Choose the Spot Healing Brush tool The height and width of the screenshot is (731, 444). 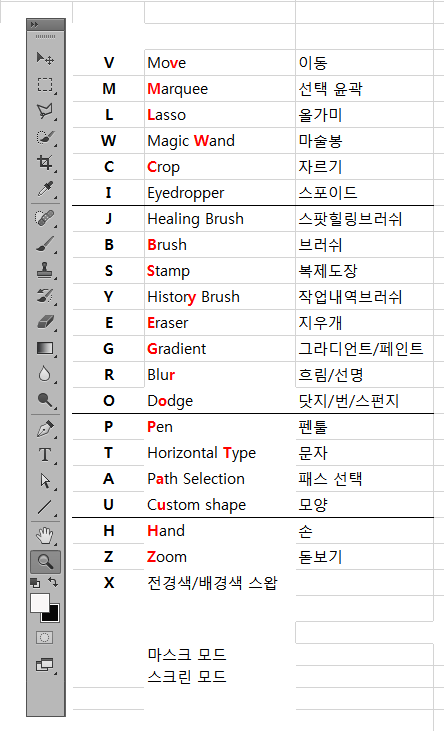coord(45,218)
